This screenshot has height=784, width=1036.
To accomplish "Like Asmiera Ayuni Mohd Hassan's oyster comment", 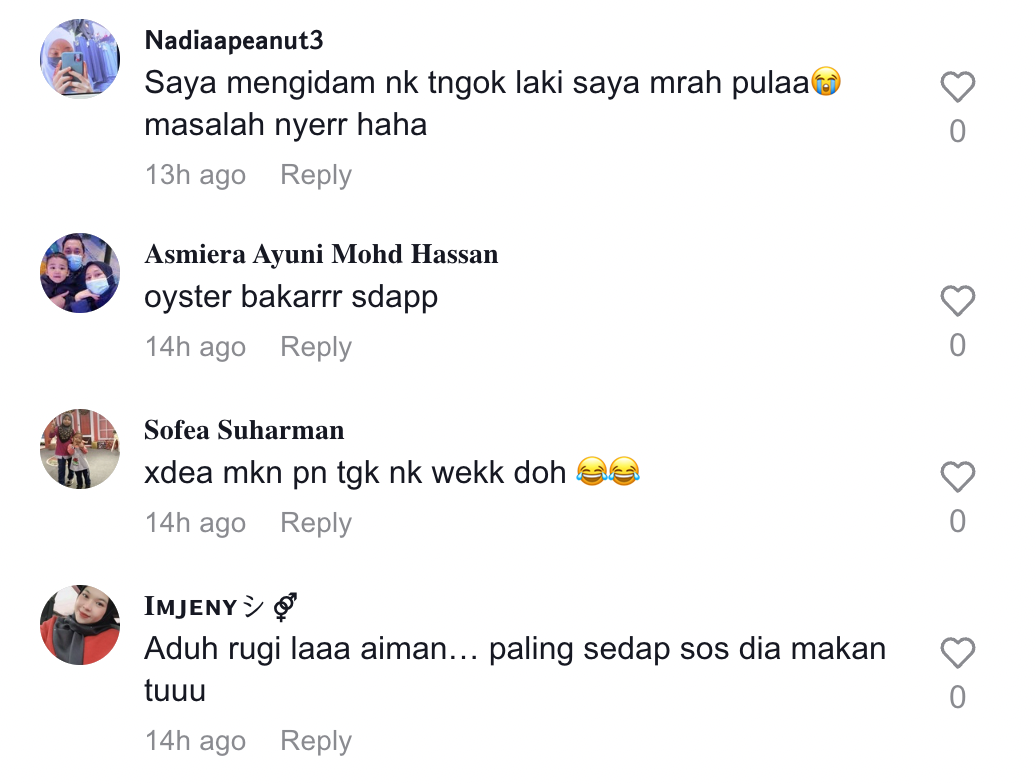I will [x=957, y=301].
